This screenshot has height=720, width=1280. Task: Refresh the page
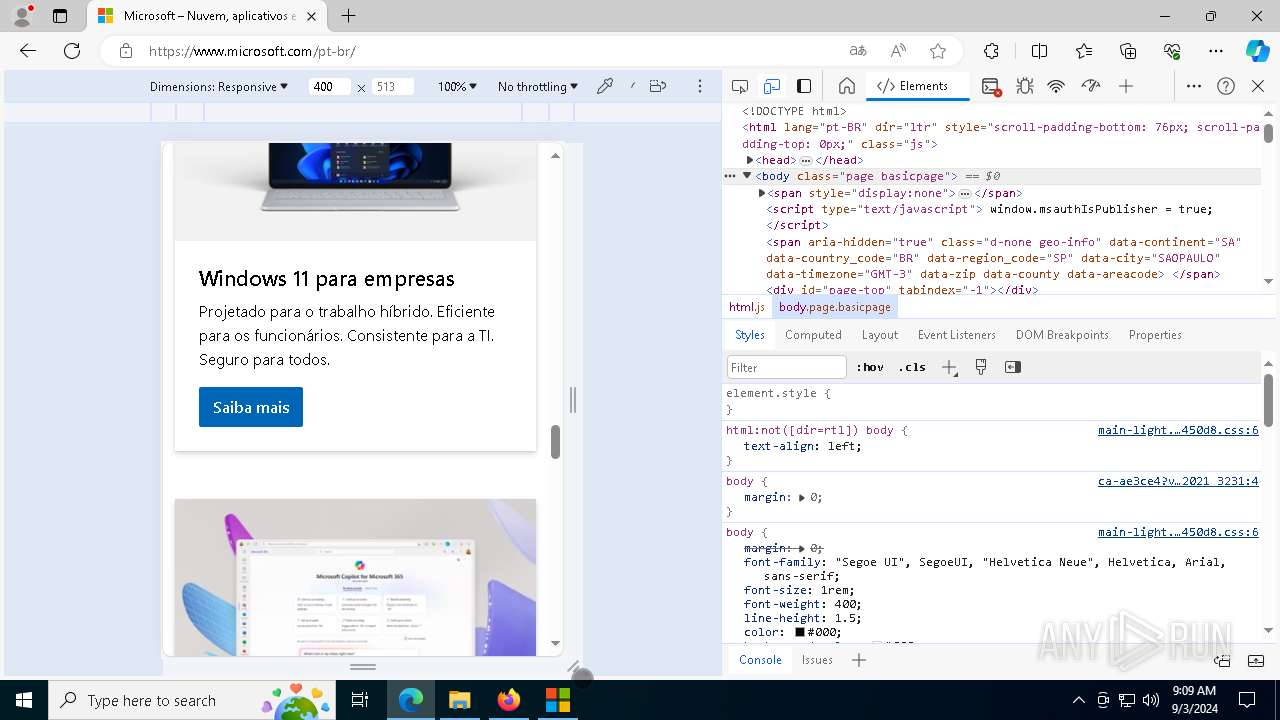(x=72, y=51)
